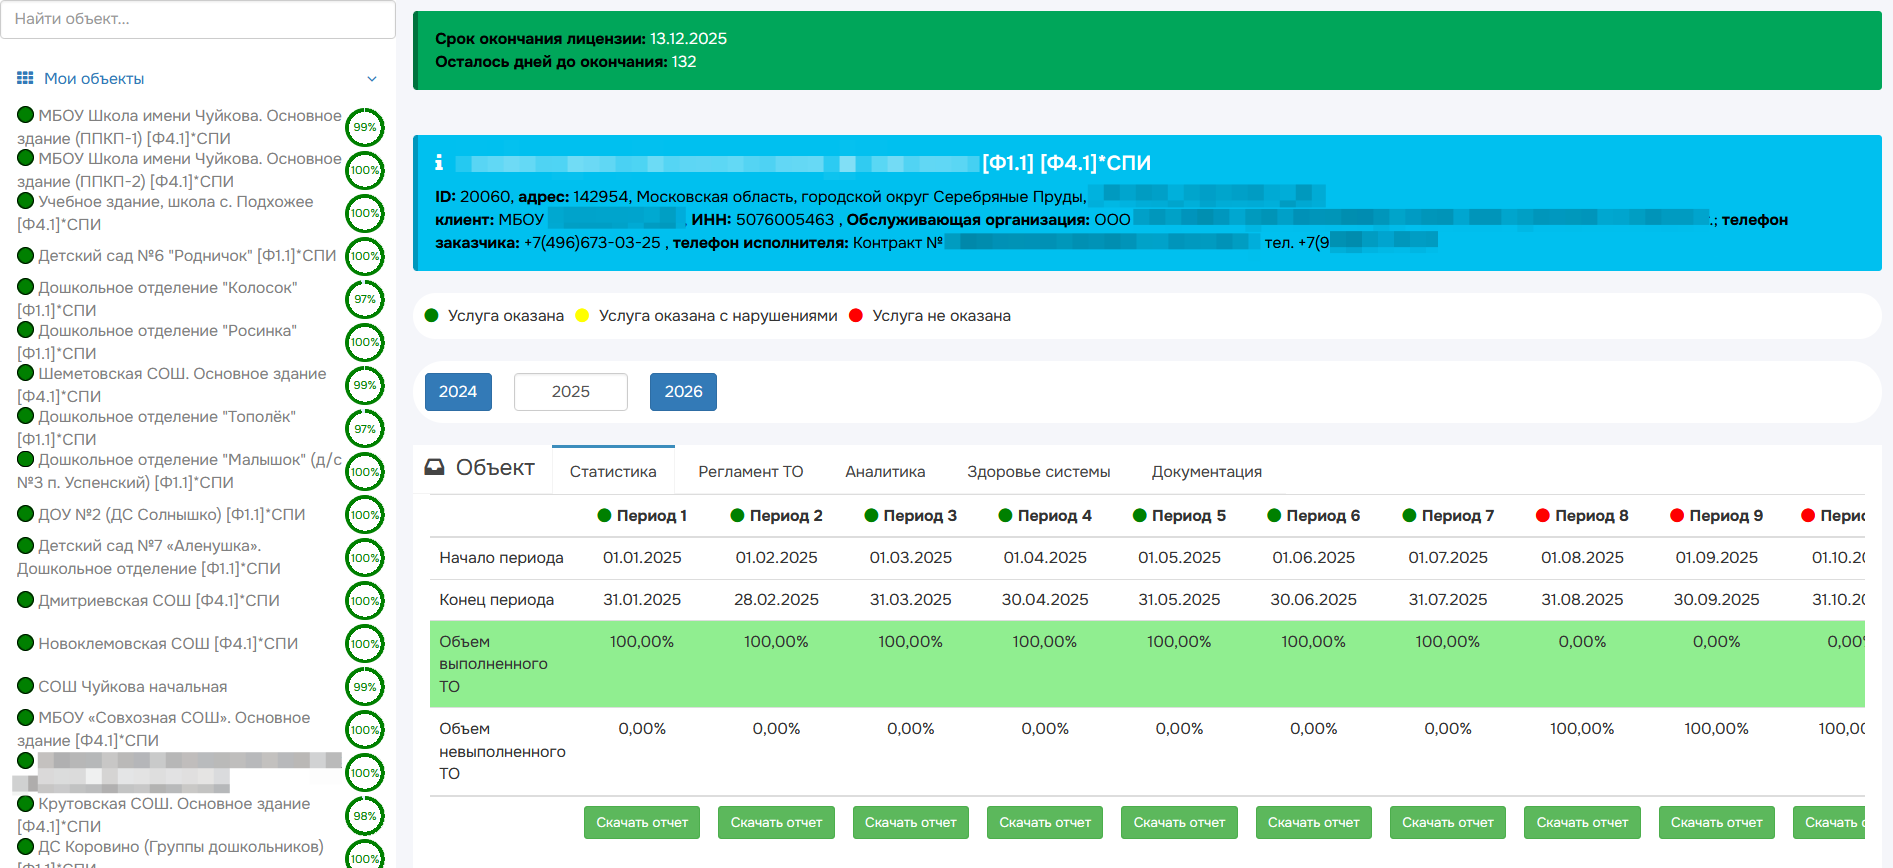1893x868 pixels.
Task: Click green status dot of Период 4
Action: pyautogui.click(x=1005, y=515)
